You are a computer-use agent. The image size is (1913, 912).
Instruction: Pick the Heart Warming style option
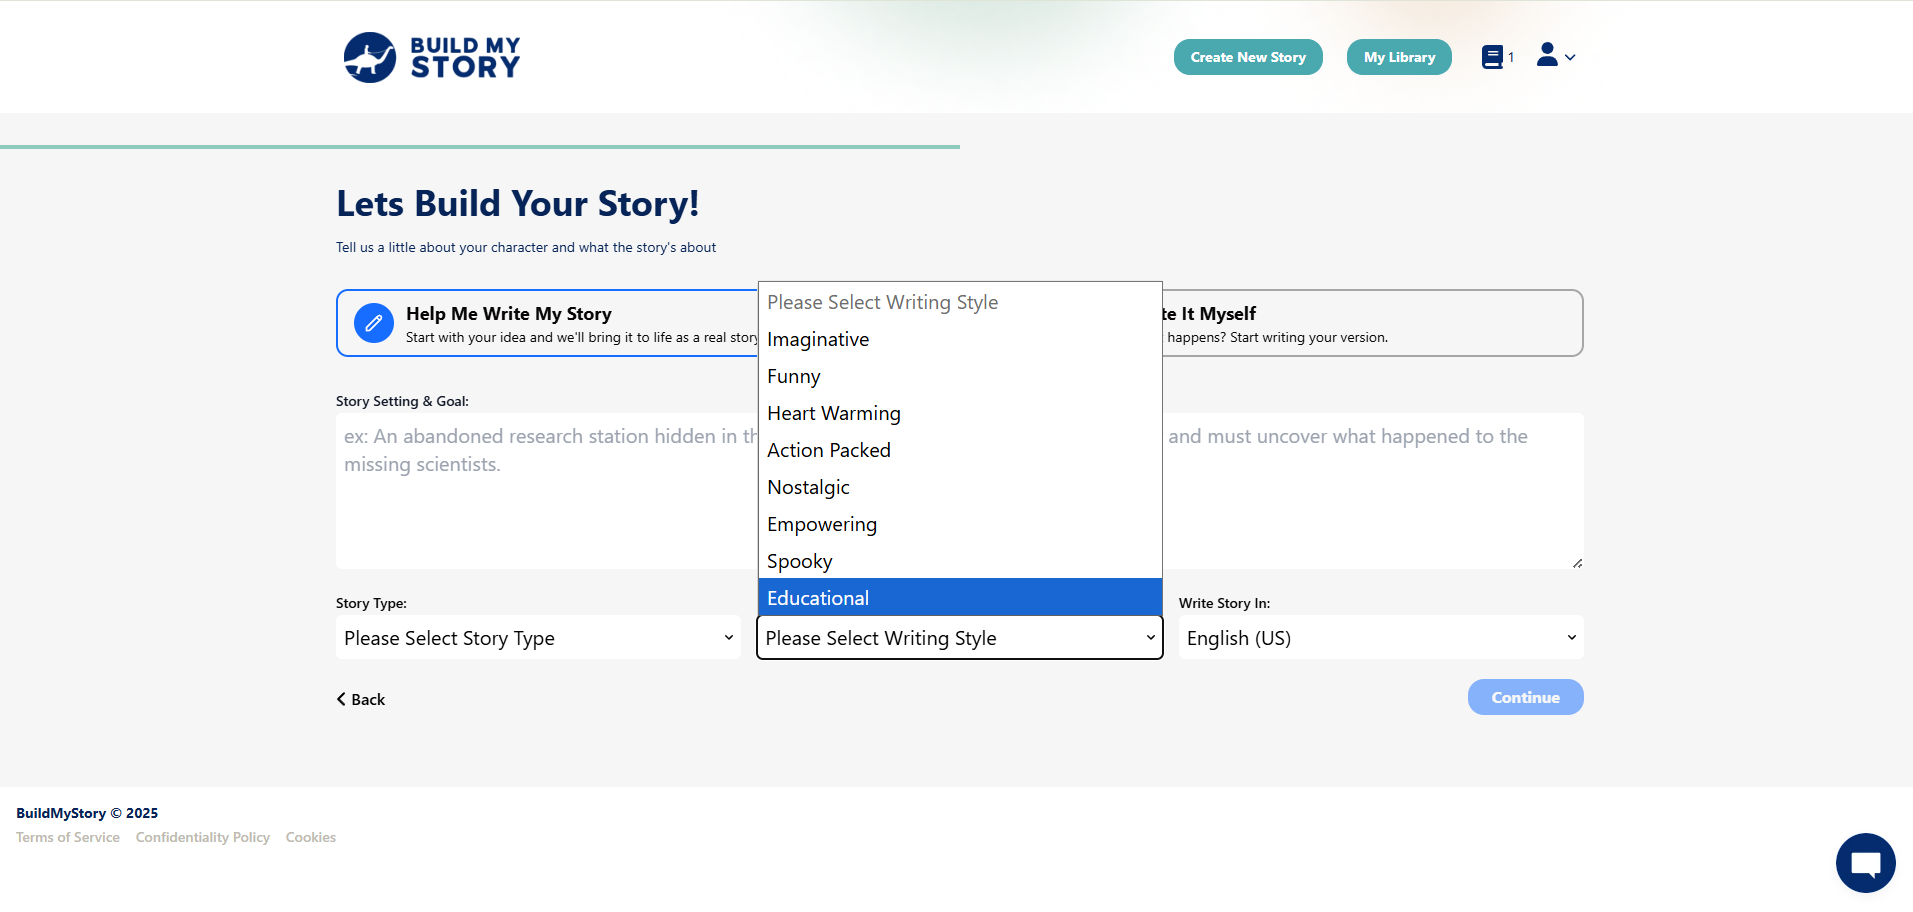coord(834,414)
